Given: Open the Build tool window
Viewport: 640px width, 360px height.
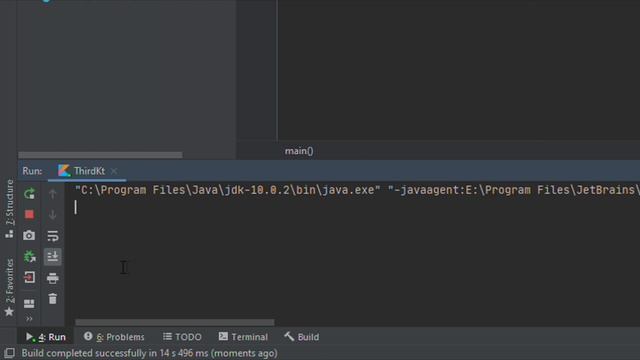Looking at the screenshot, I should tap(302, 337).
